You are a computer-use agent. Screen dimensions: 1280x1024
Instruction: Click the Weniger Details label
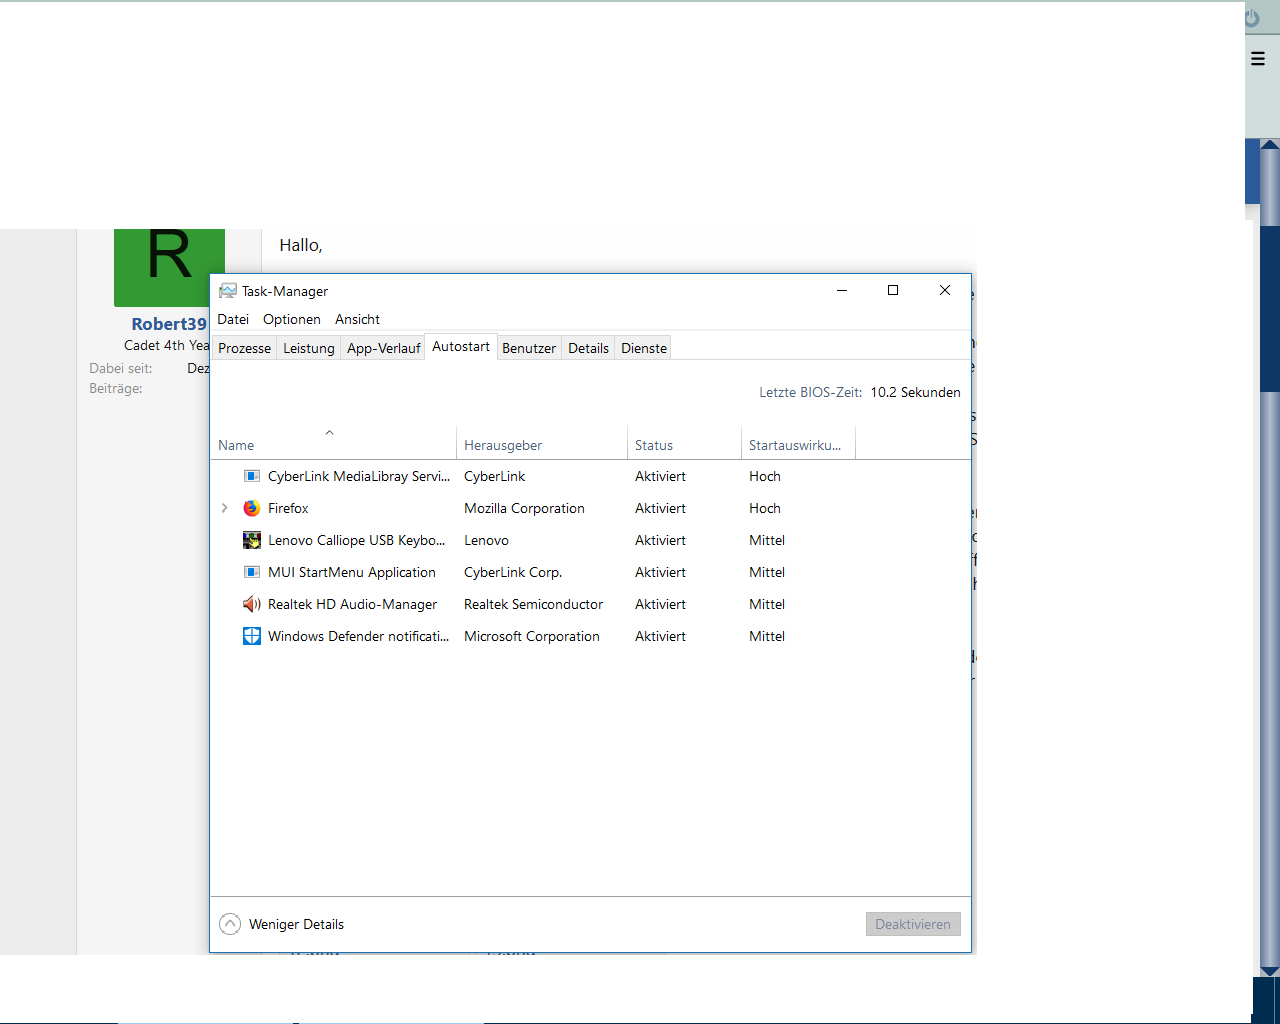click(x=296, y=924)
